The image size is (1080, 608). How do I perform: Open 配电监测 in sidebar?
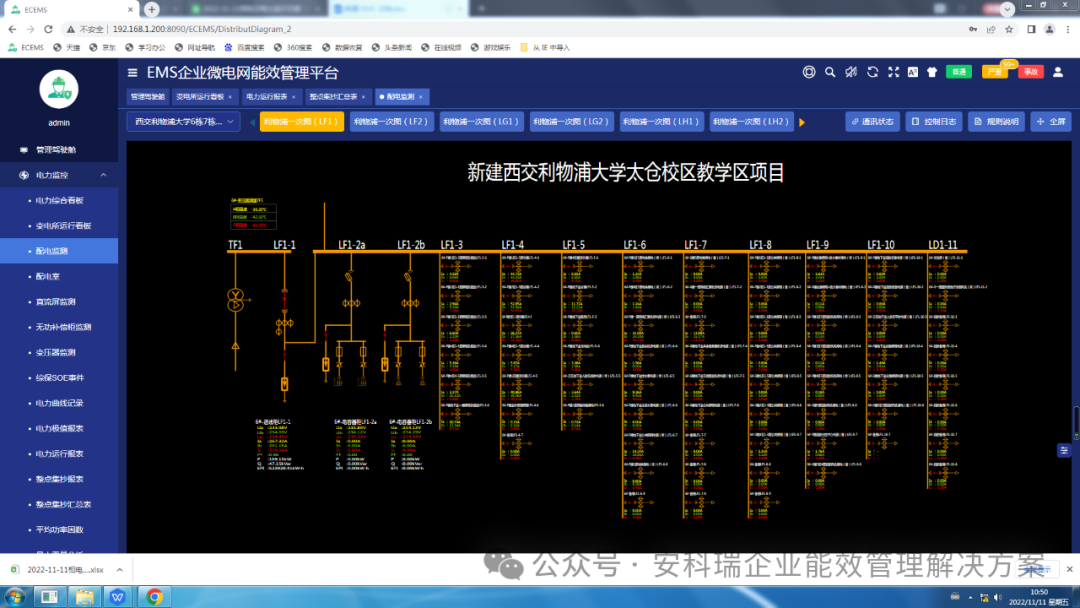[x=59, y=251]
